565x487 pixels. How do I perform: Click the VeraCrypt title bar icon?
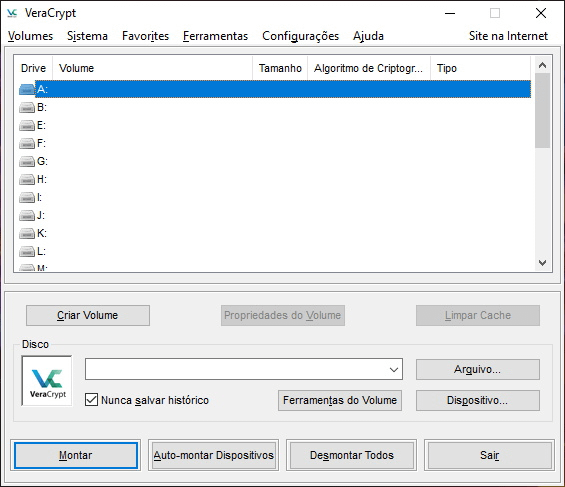(12, 13)
